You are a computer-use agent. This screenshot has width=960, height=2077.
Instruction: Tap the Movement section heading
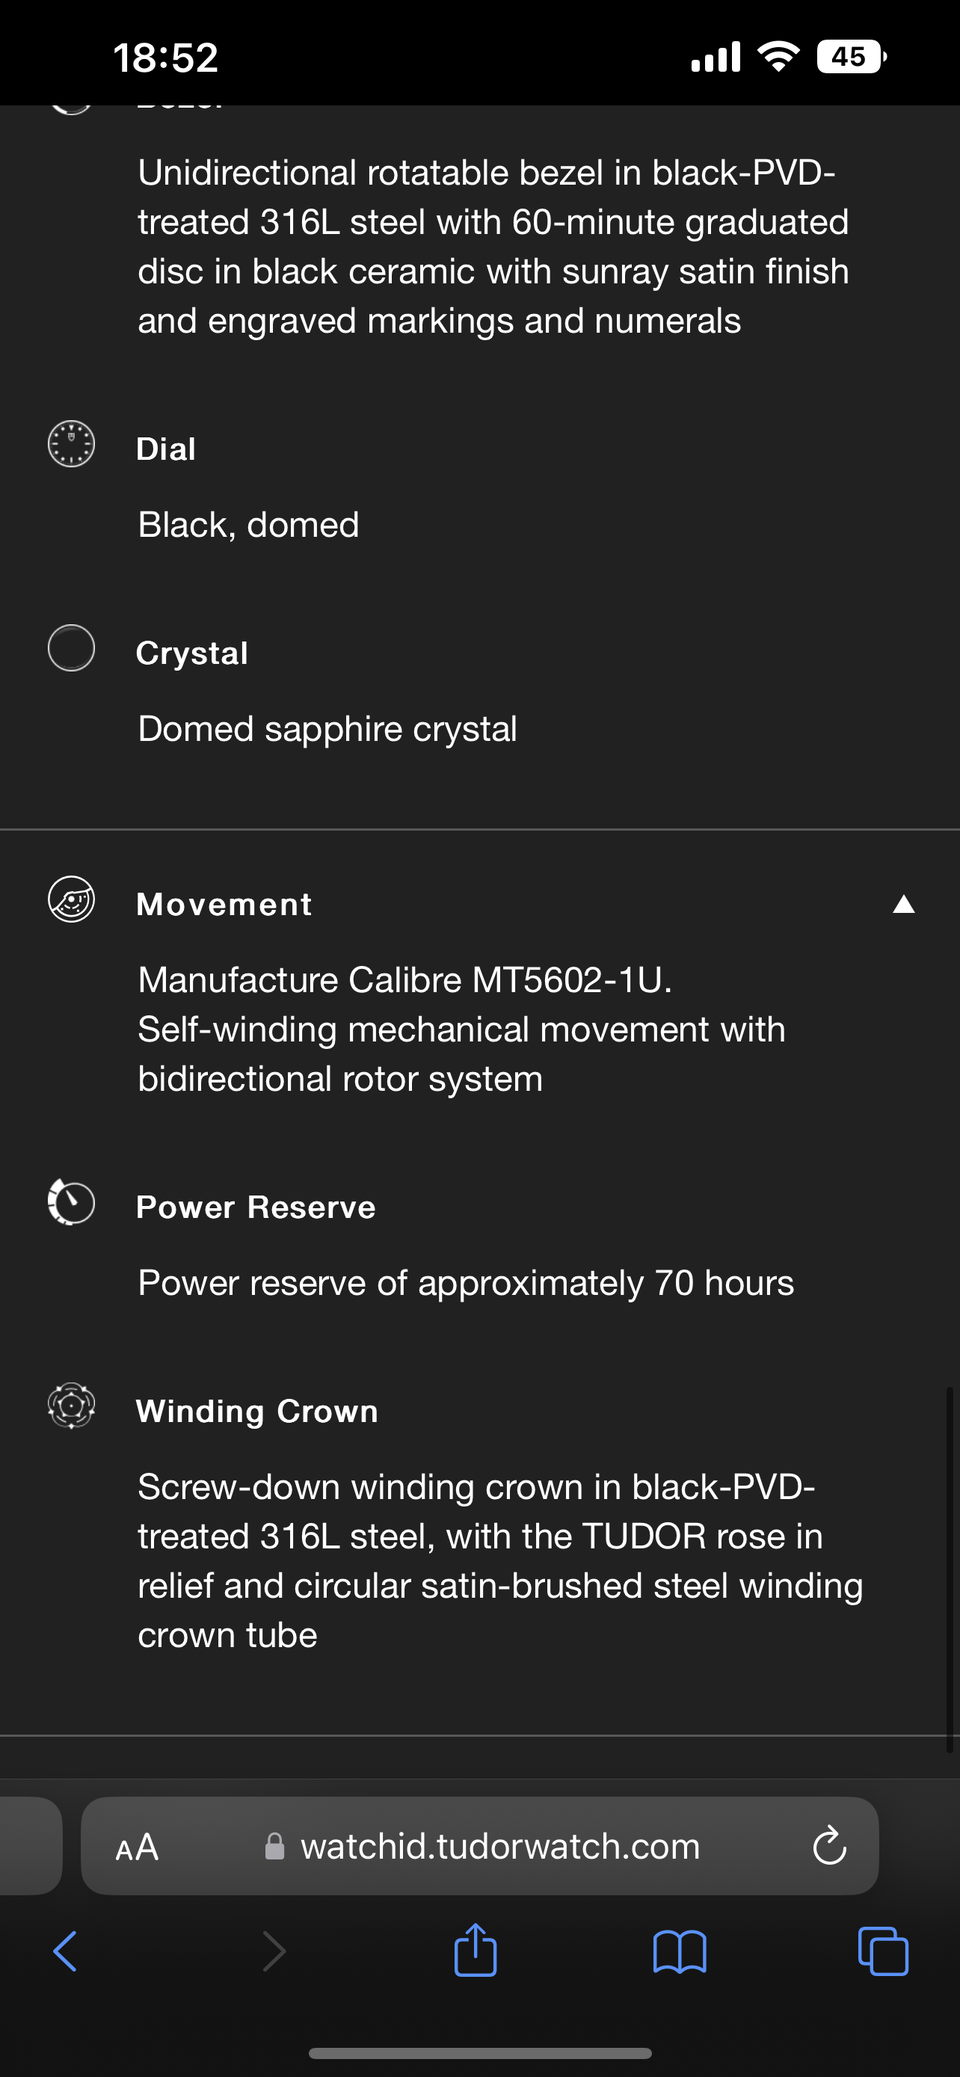tap(224, 904)
